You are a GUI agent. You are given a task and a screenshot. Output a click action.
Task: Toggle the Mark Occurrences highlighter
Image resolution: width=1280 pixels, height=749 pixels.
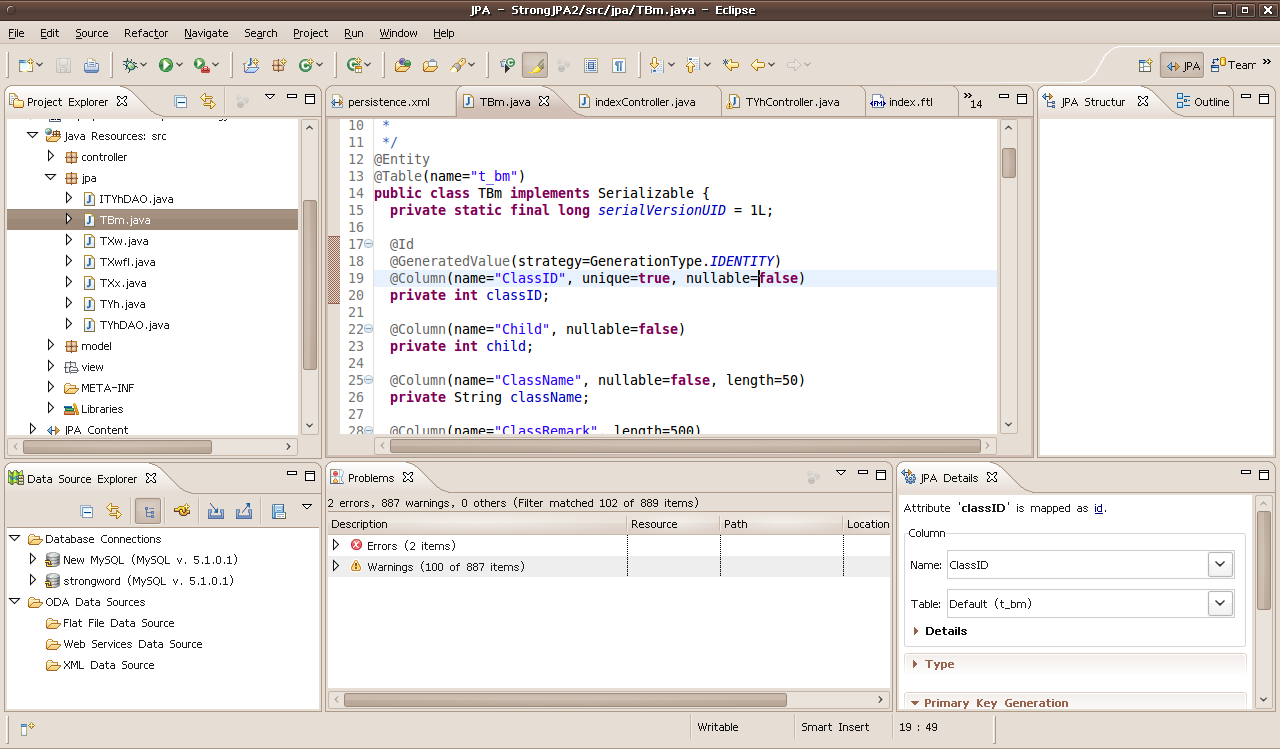click(536, 64)
